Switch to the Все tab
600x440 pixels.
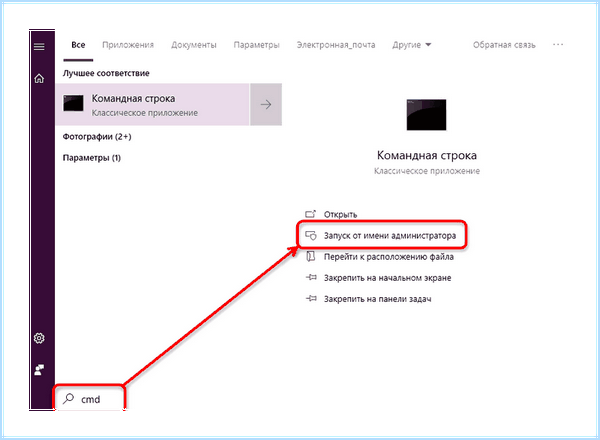tap(78, 45)
